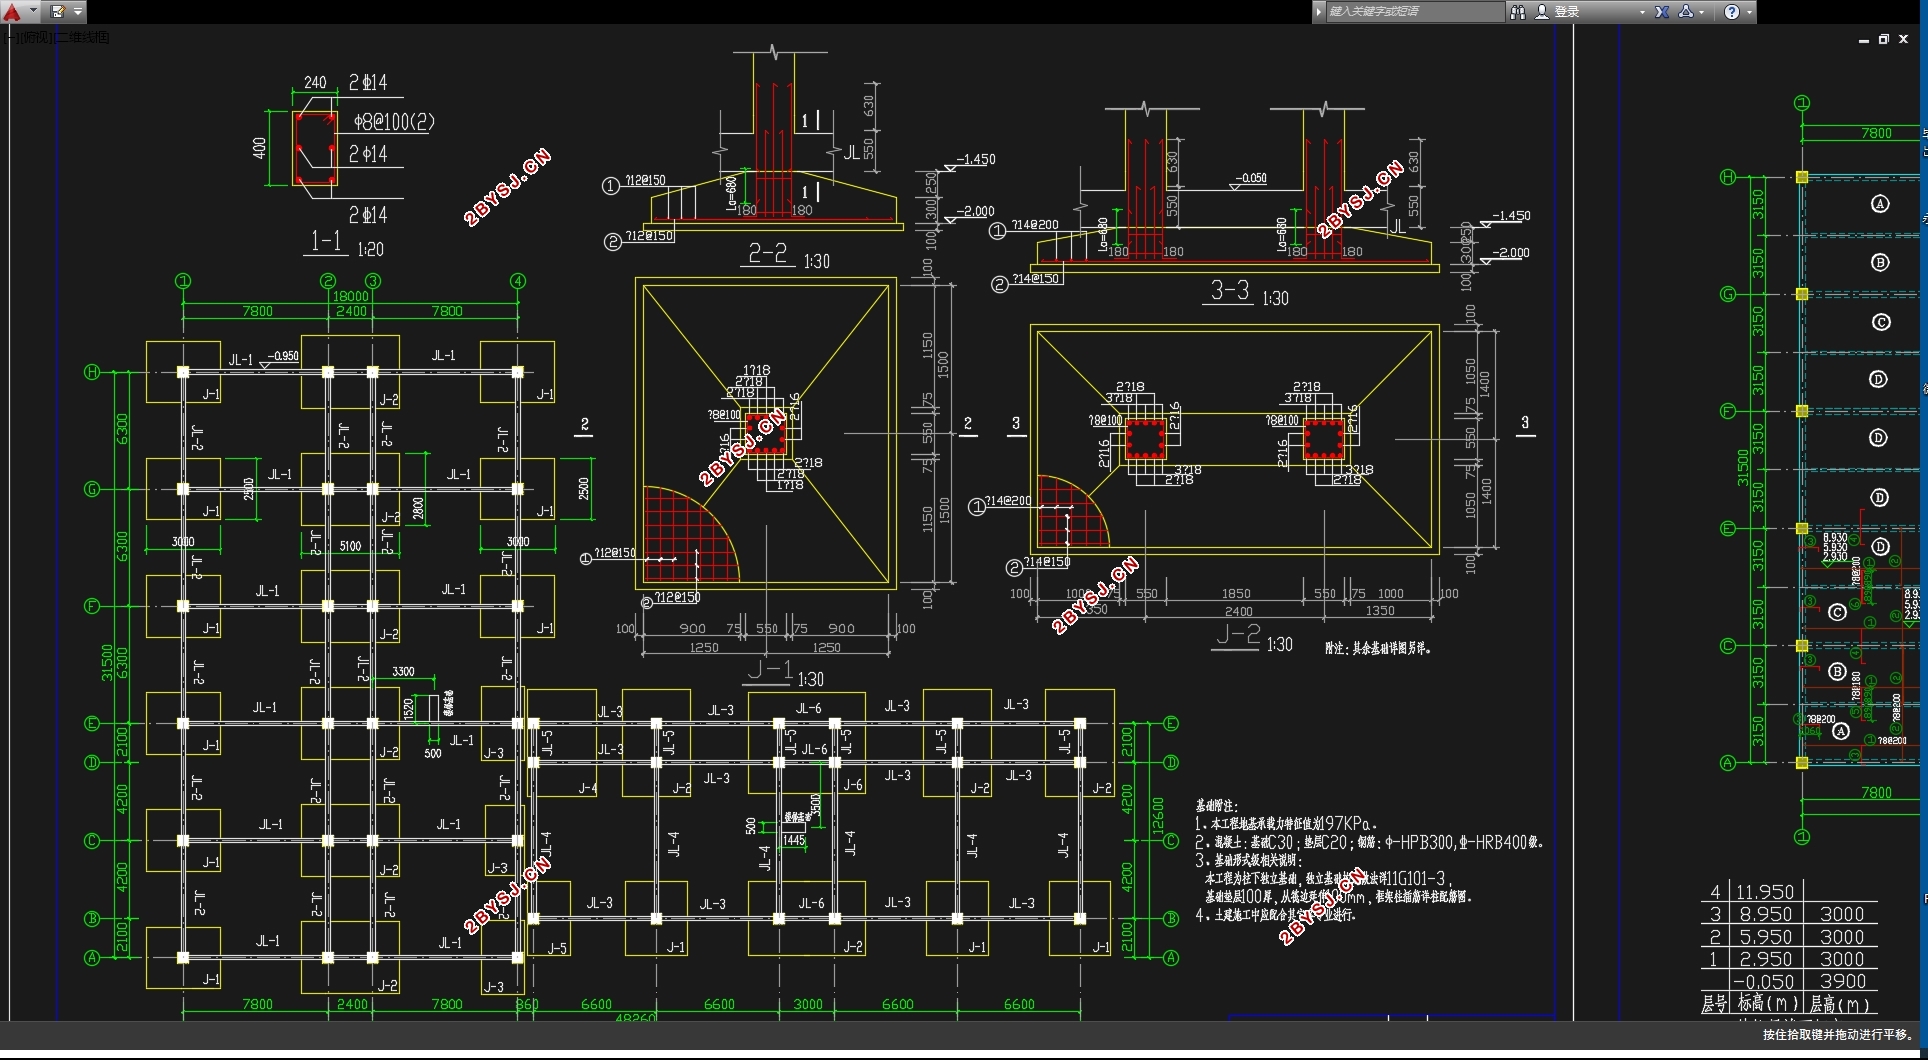The width and height of the screenshot is (1928, 1060).
Task: Minimize the drawing window
Action: tap(1864, 40)
